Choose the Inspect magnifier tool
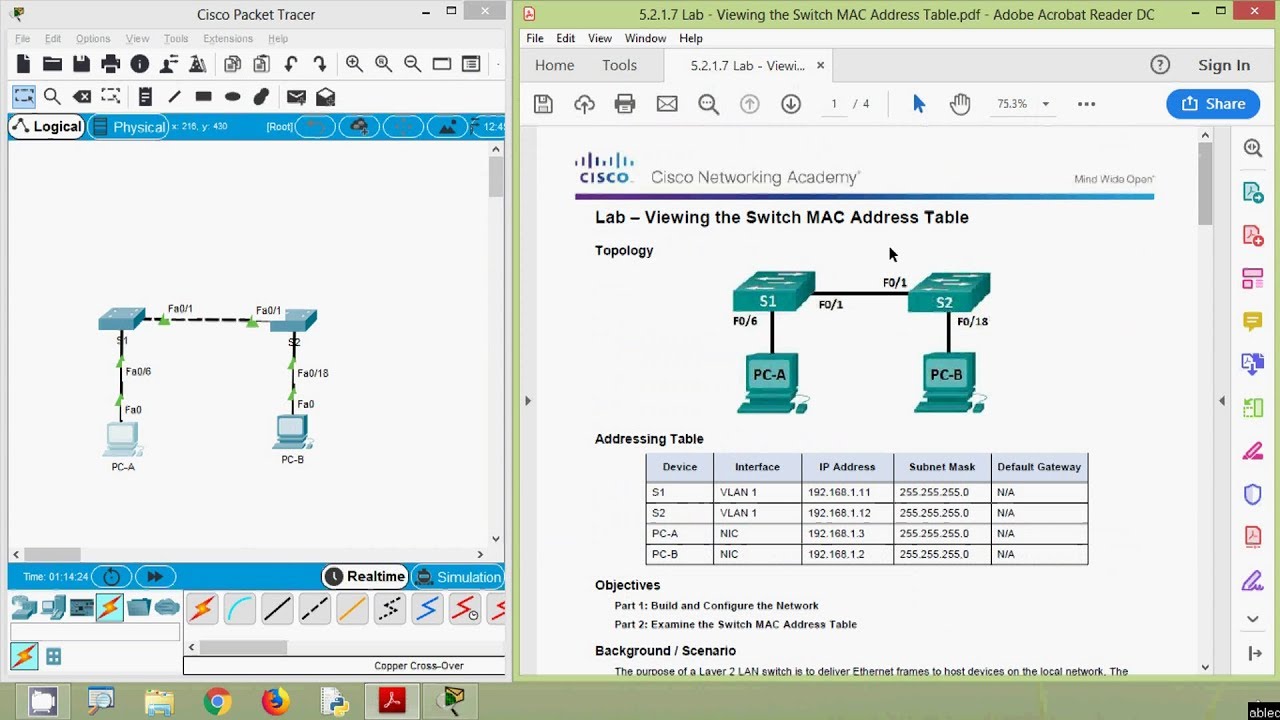The height and width of the screenshot is (720, 1280). point(53,97)
